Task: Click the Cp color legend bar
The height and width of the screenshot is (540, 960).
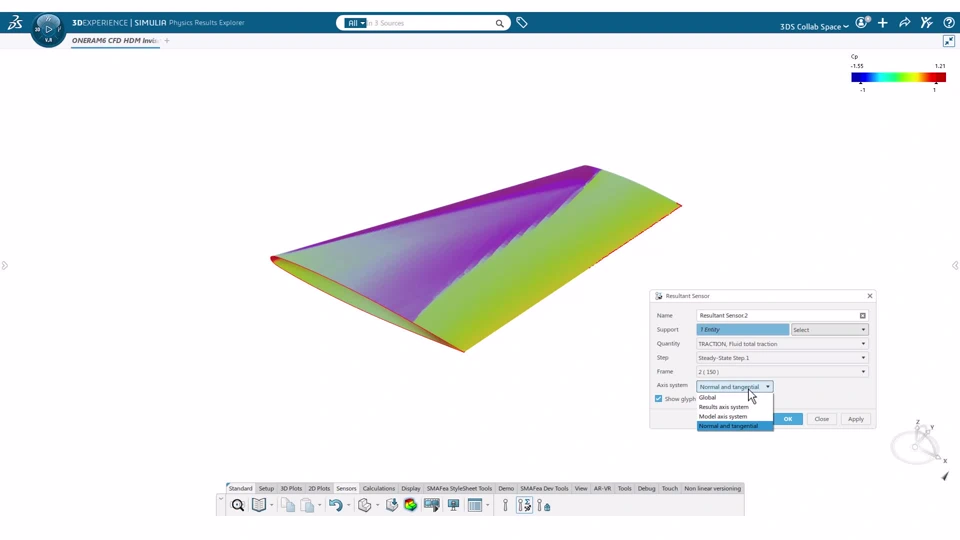Action: [898, 77]
